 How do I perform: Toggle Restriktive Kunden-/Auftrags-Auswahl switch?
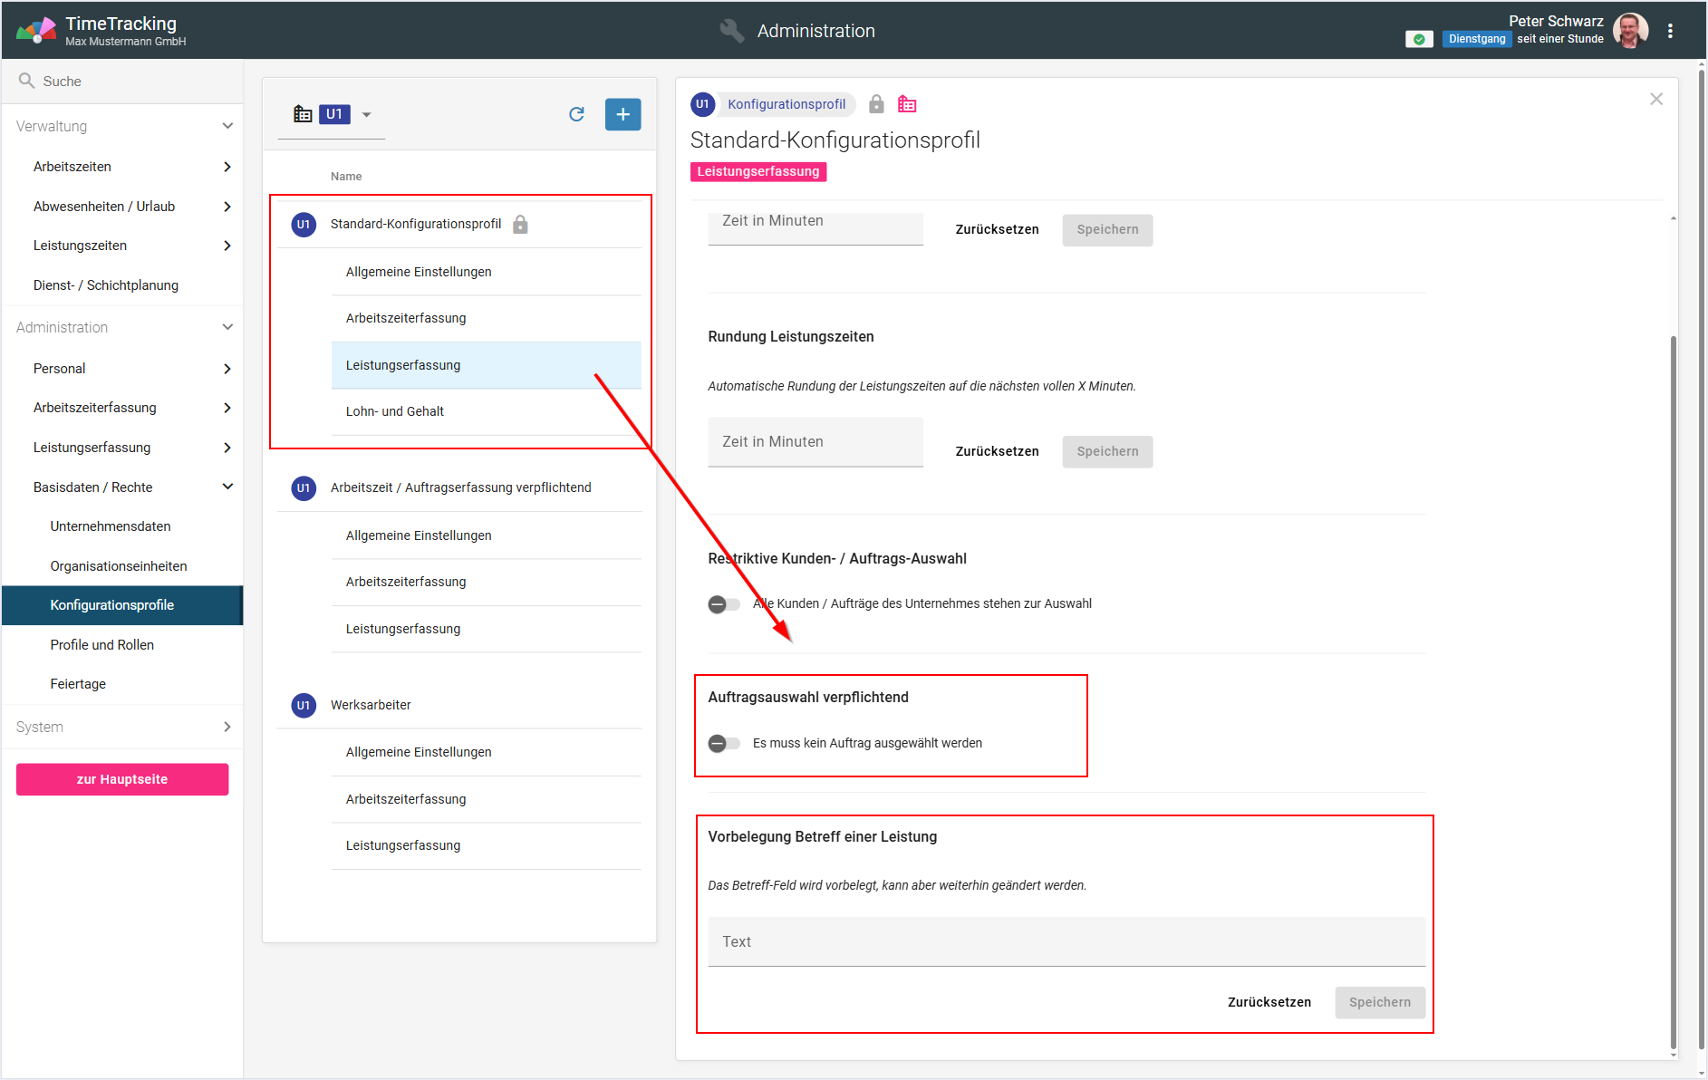(724, 604)
